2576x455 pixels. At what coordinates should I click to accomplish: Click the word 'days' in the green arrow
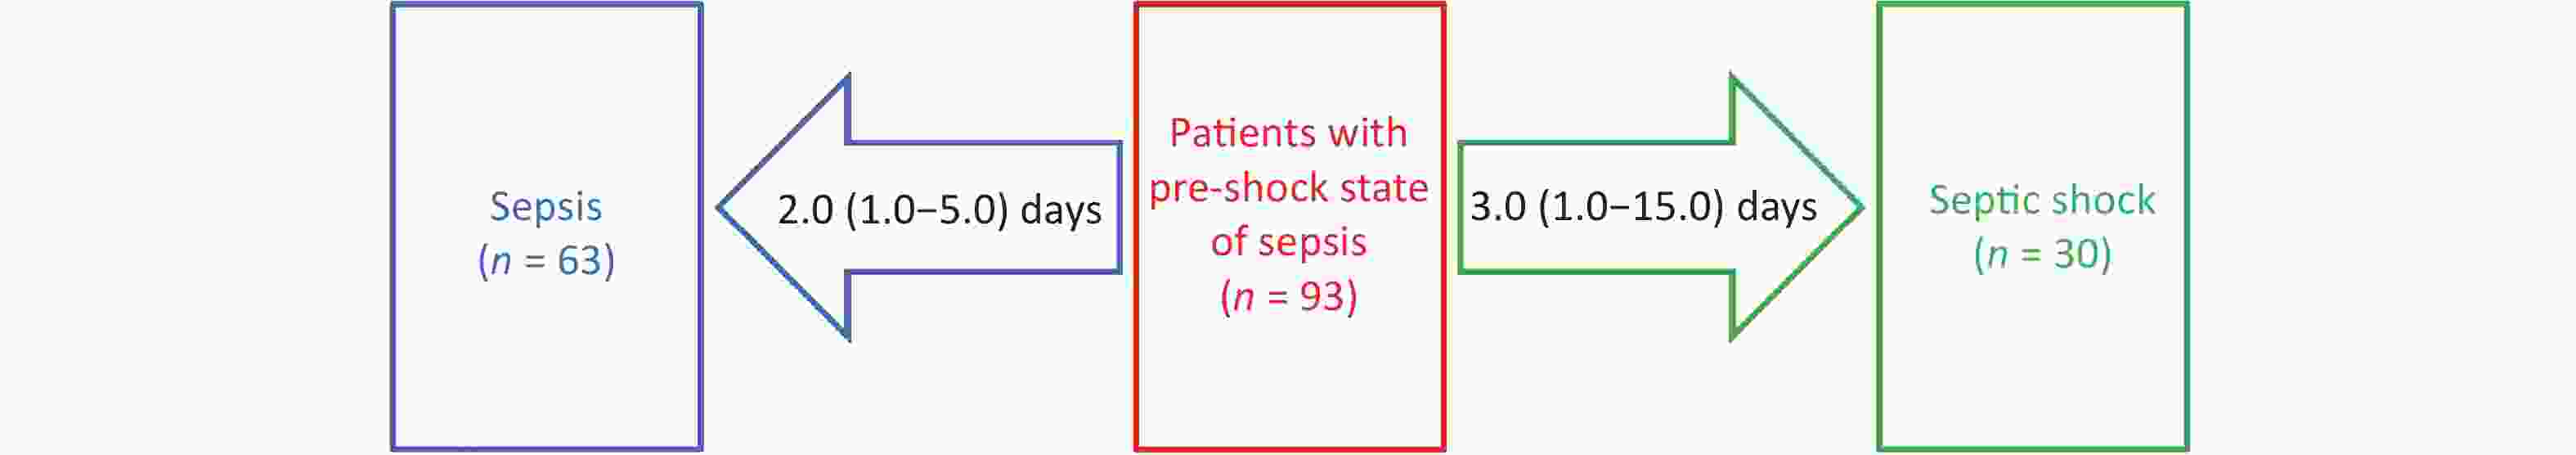click(1777, 207)
